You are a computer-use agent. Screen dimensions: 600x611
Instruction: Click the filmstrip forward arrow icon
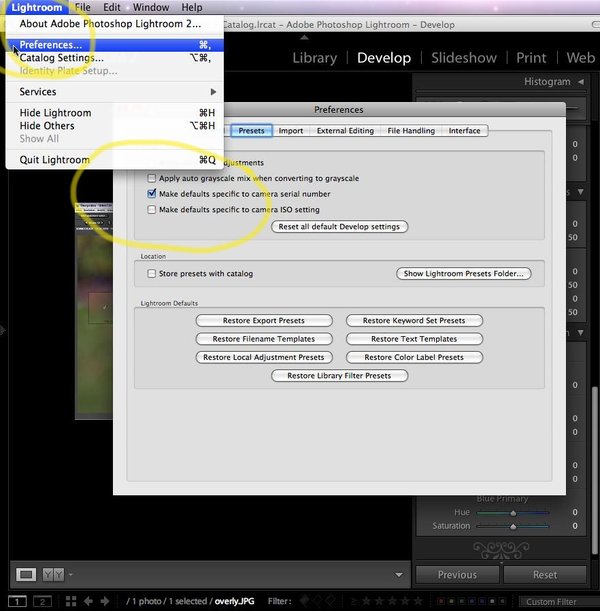[106, 601]
